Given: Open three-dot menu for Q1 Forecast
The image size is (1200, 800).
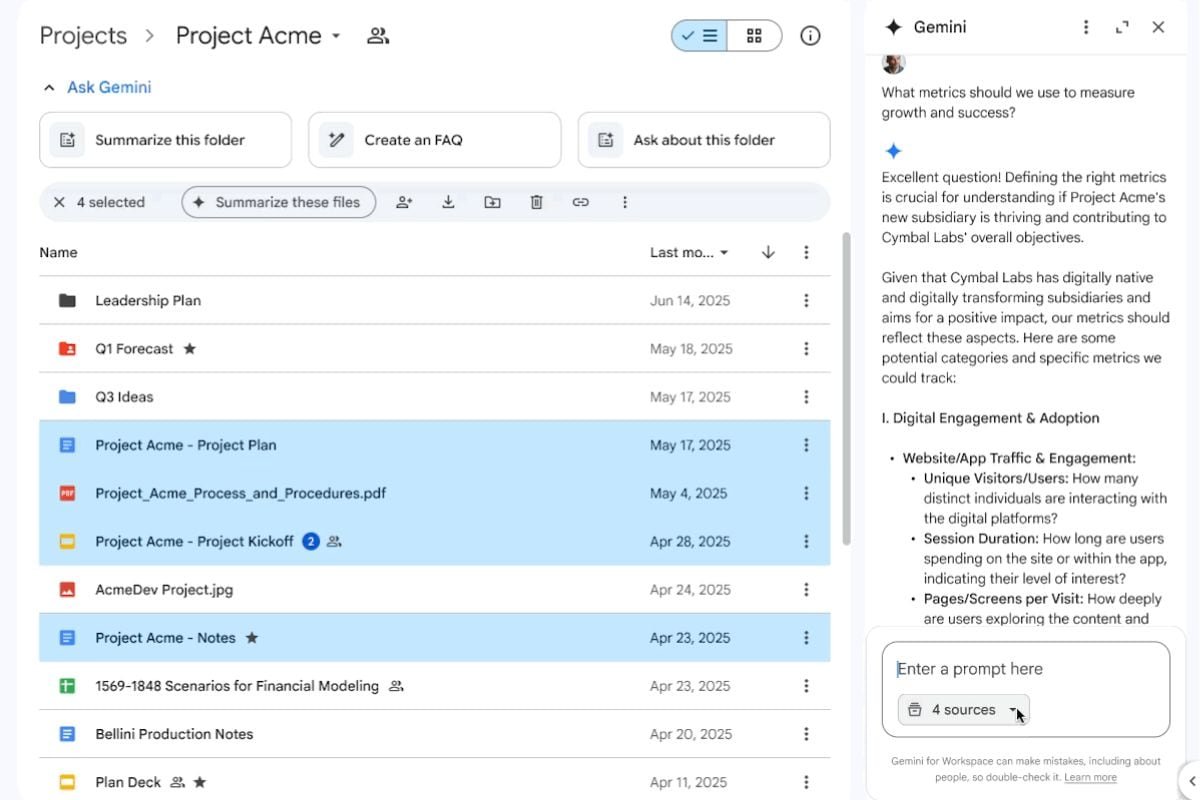Looking at the screenshot, I should pos(806,349).
